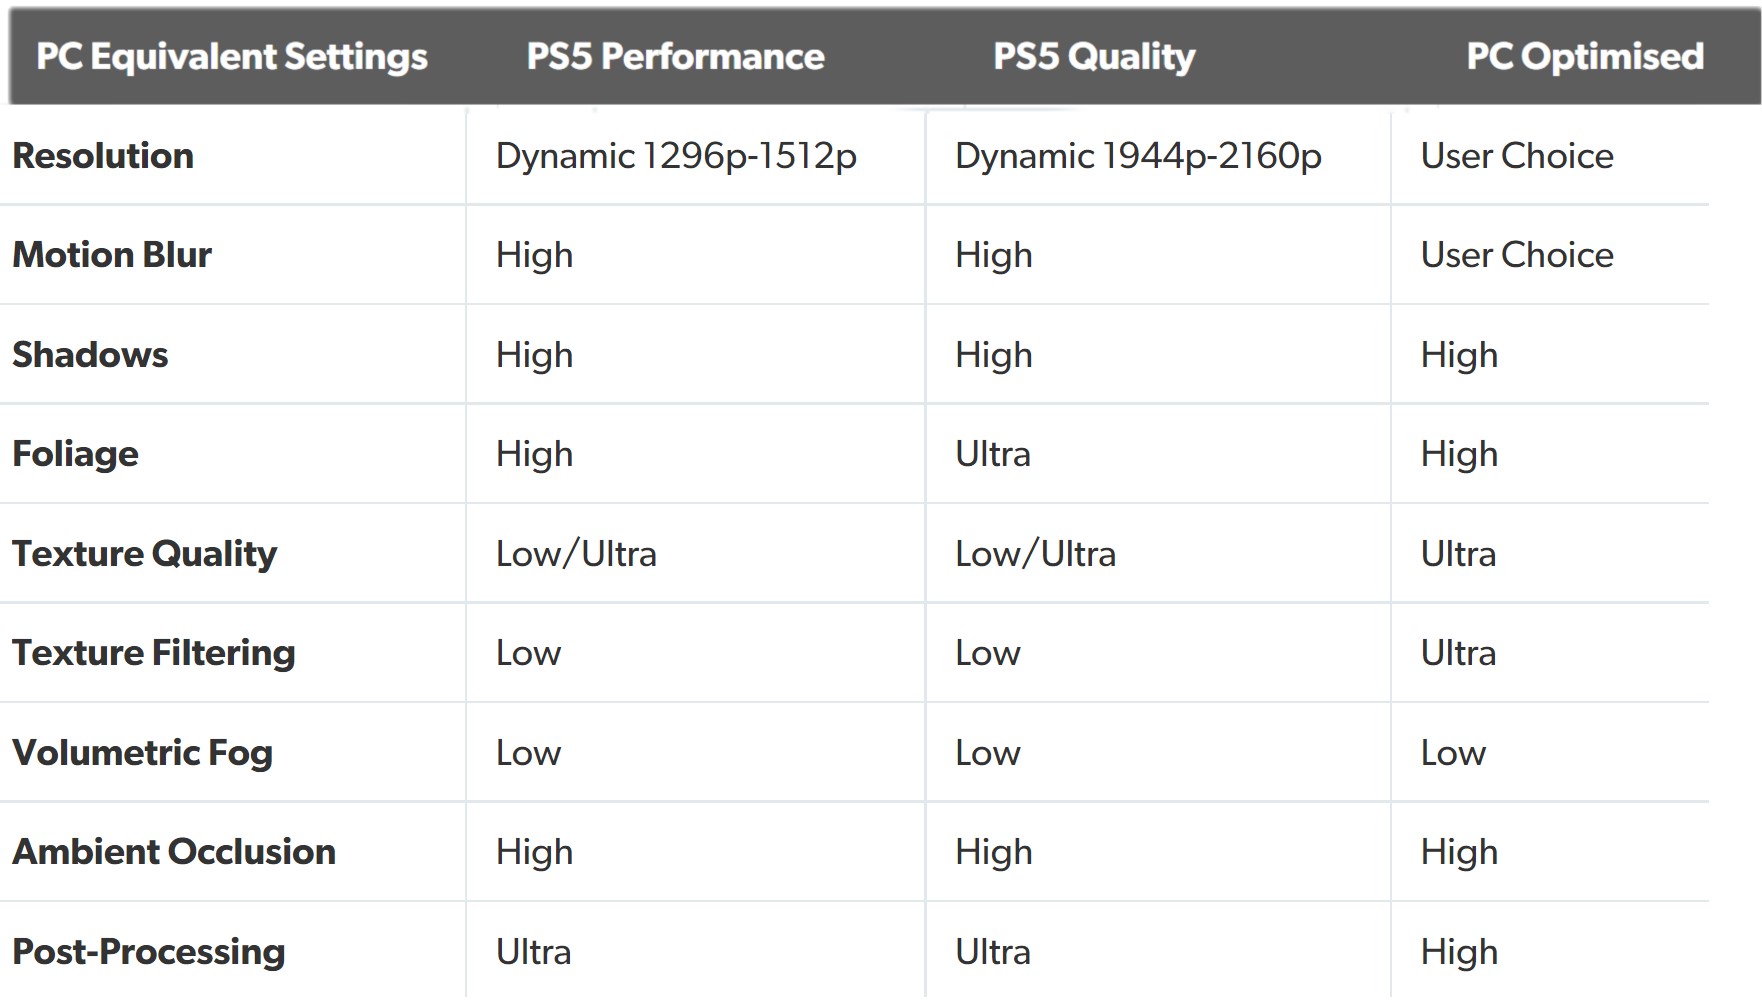Click "Ultra" in the Texture Filtering row
The image size is (1762, 1000).
coord(1458,653)
